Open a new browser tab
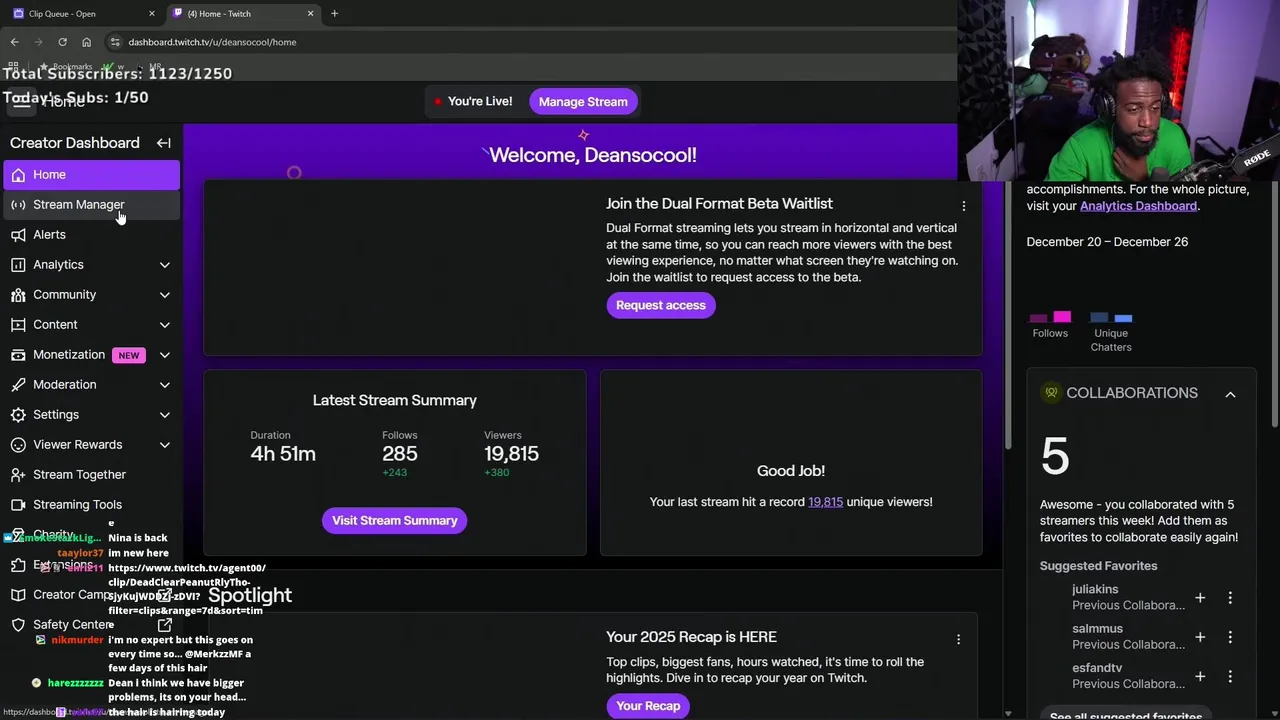 pyautogui.click(x=334, y=14)
